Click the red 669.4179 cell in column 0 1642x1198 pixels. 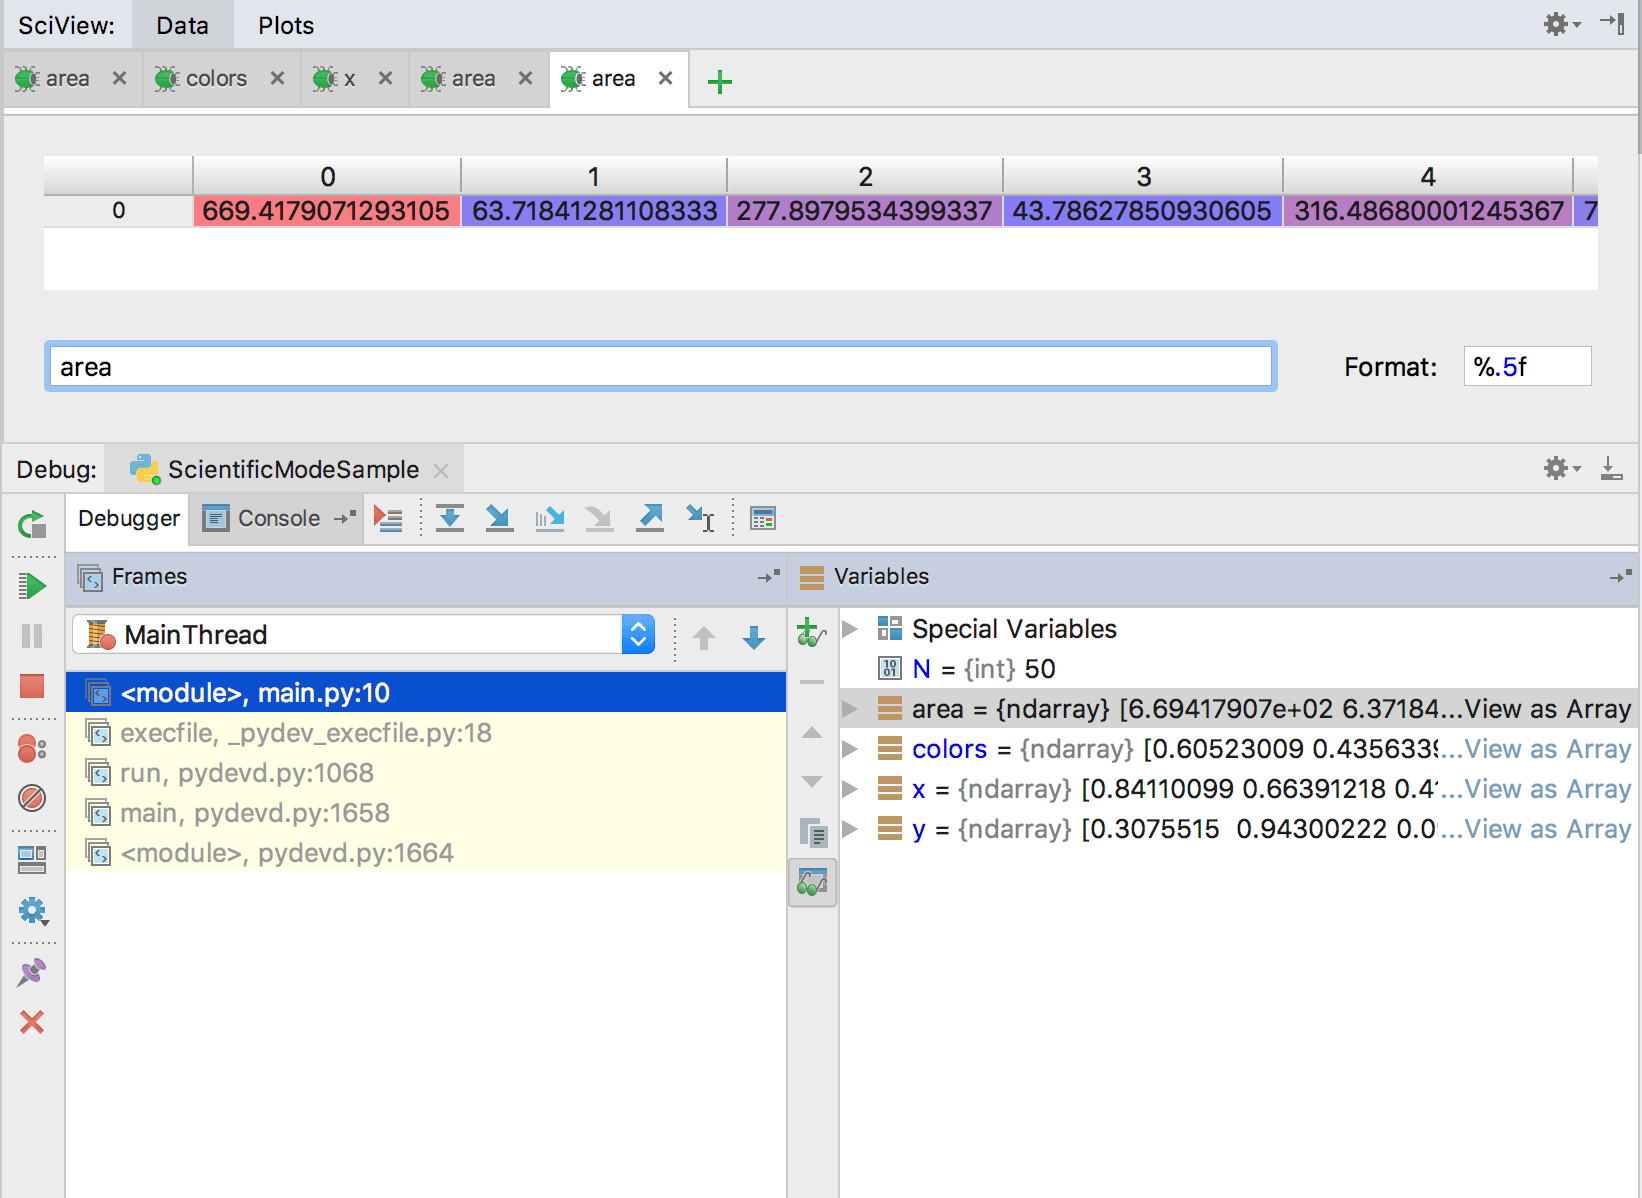(x=326, y=211)
